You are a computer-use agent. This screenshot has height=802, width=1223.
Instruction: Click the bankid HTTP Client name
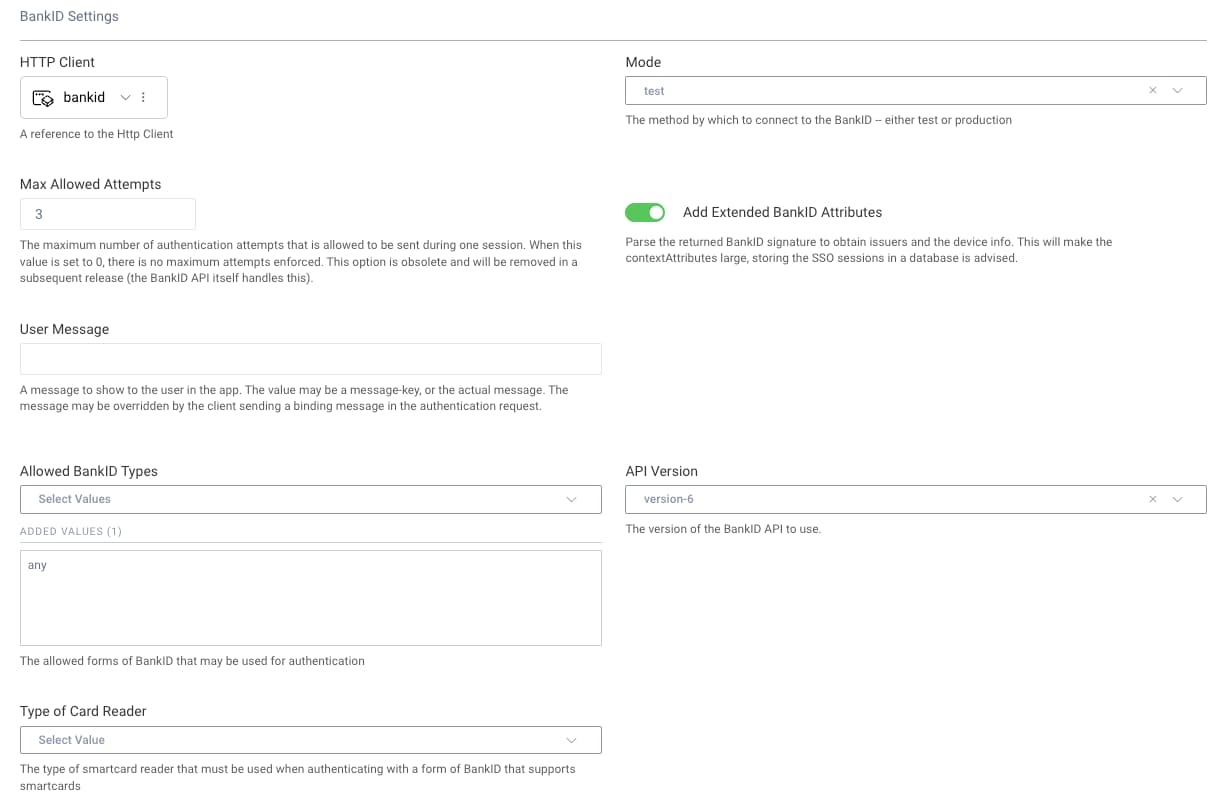(84, 98)
